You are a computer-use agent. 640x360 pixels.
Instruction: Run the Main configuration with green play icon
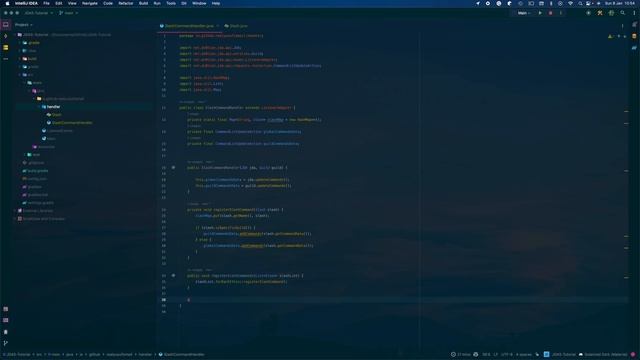540,13
